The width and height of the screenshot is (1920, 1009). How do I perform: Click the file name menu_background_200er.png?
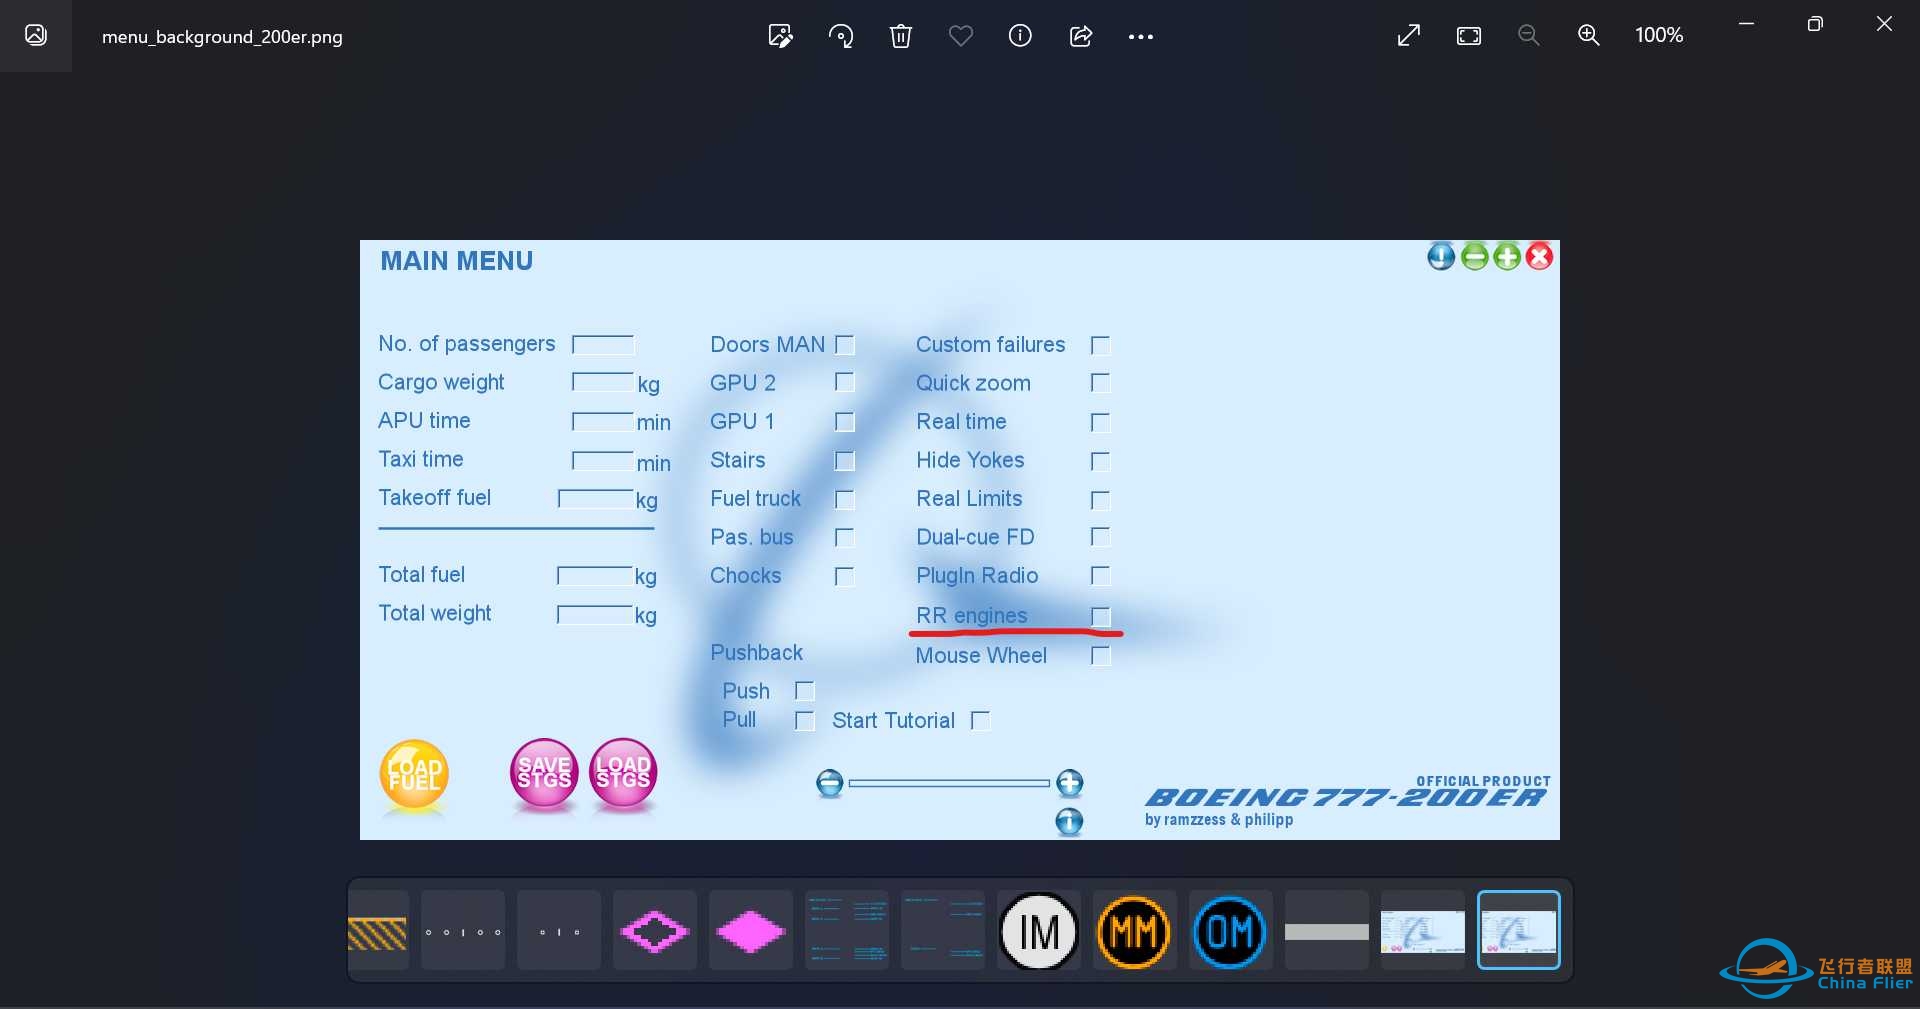point(222,37)
